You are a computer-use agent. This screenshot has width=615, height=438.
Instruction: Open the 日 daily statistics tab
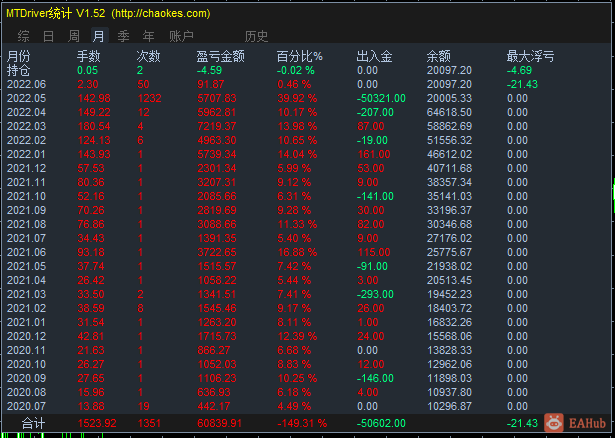tap(48, 36)
